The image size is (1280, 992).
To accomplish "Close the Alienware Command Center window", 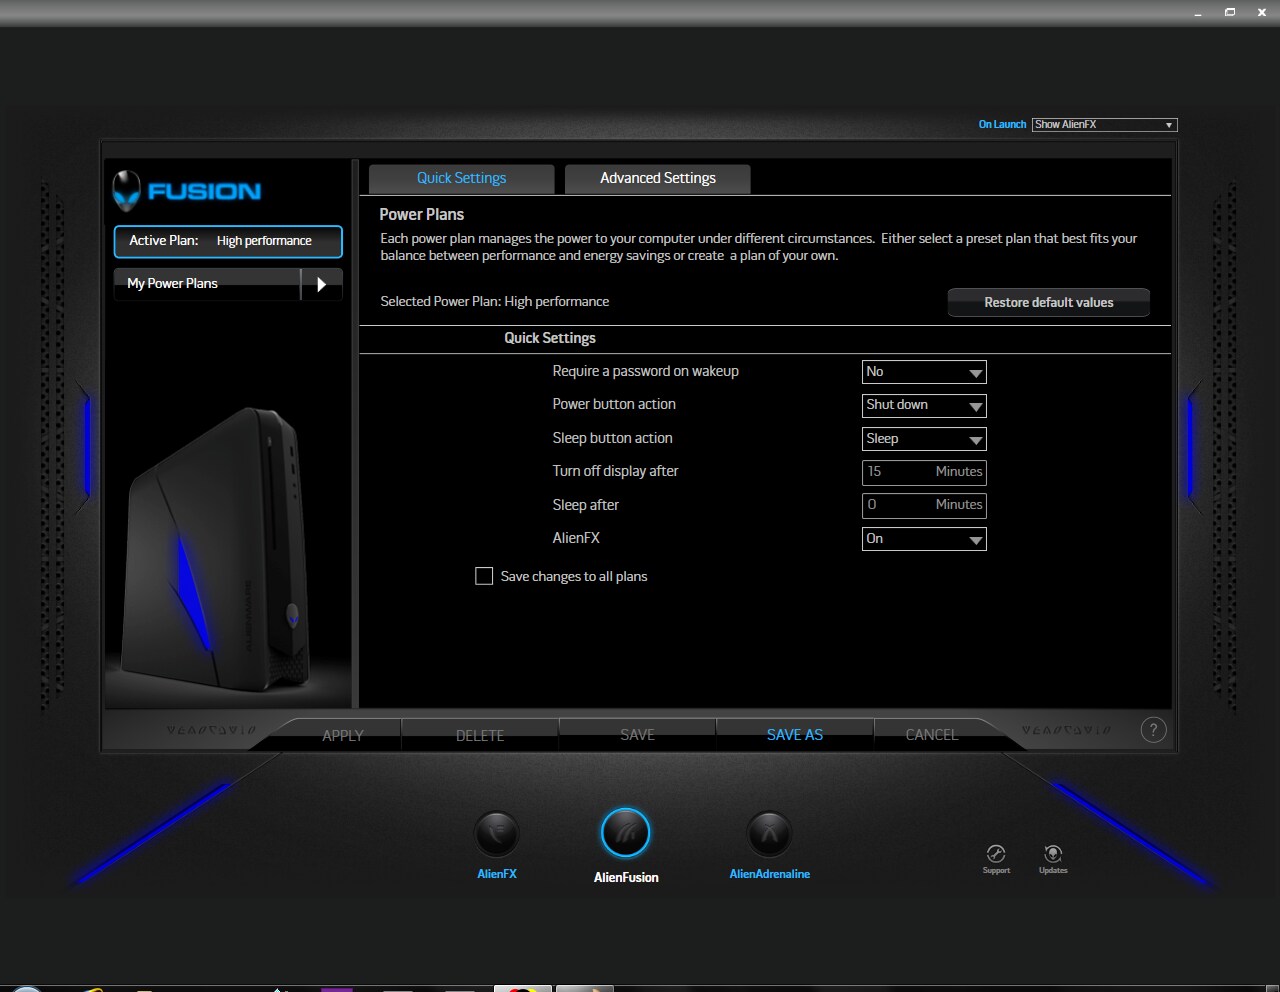I will (x=1262, y=12).
